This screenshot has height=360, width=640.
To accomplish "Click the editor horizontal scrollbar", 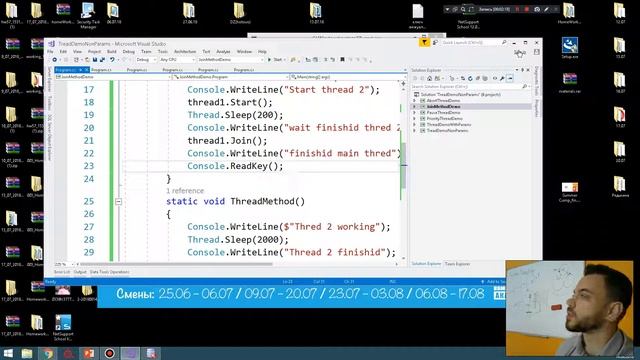I will click(176, 264).
